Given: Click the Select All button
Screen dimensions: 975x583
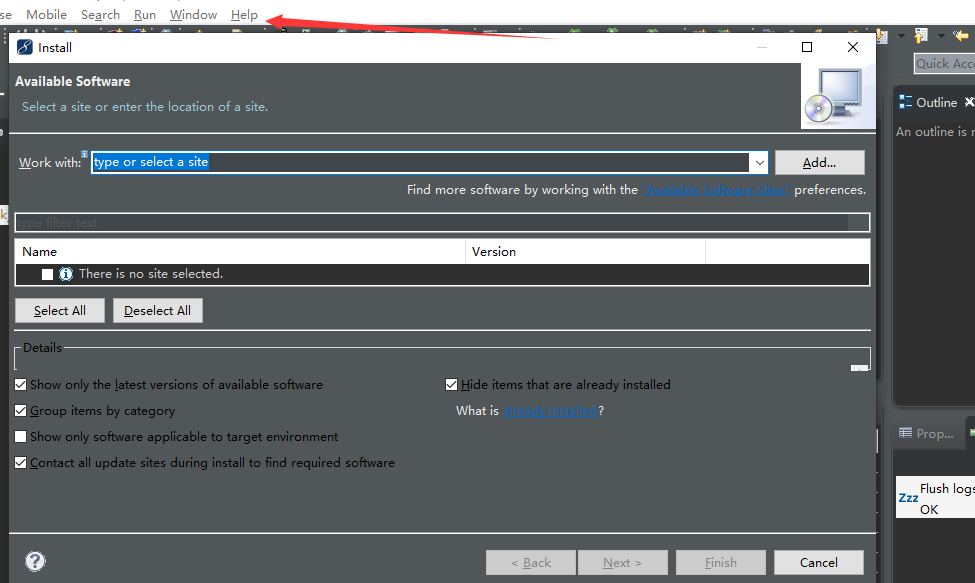Looking at the screenshot, I should (x=60, y=311).
